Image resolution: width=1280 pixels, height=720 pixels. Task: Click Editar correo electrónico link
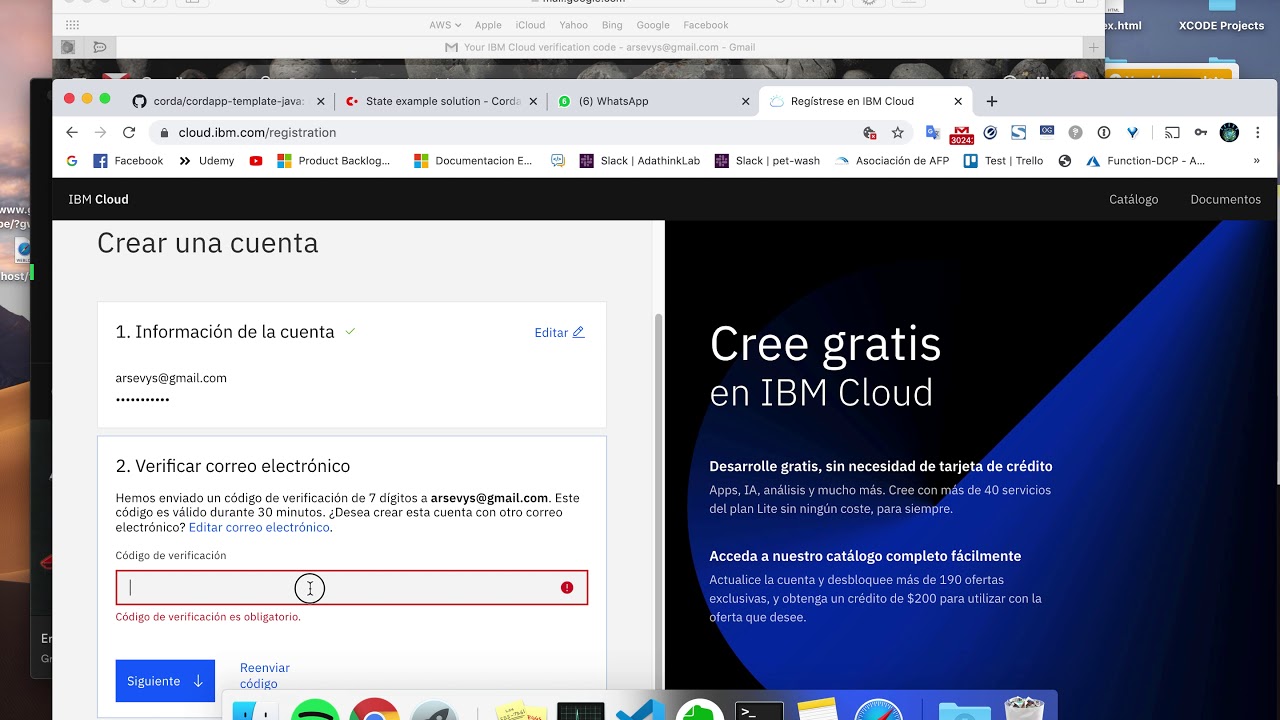tap(259, 527)
